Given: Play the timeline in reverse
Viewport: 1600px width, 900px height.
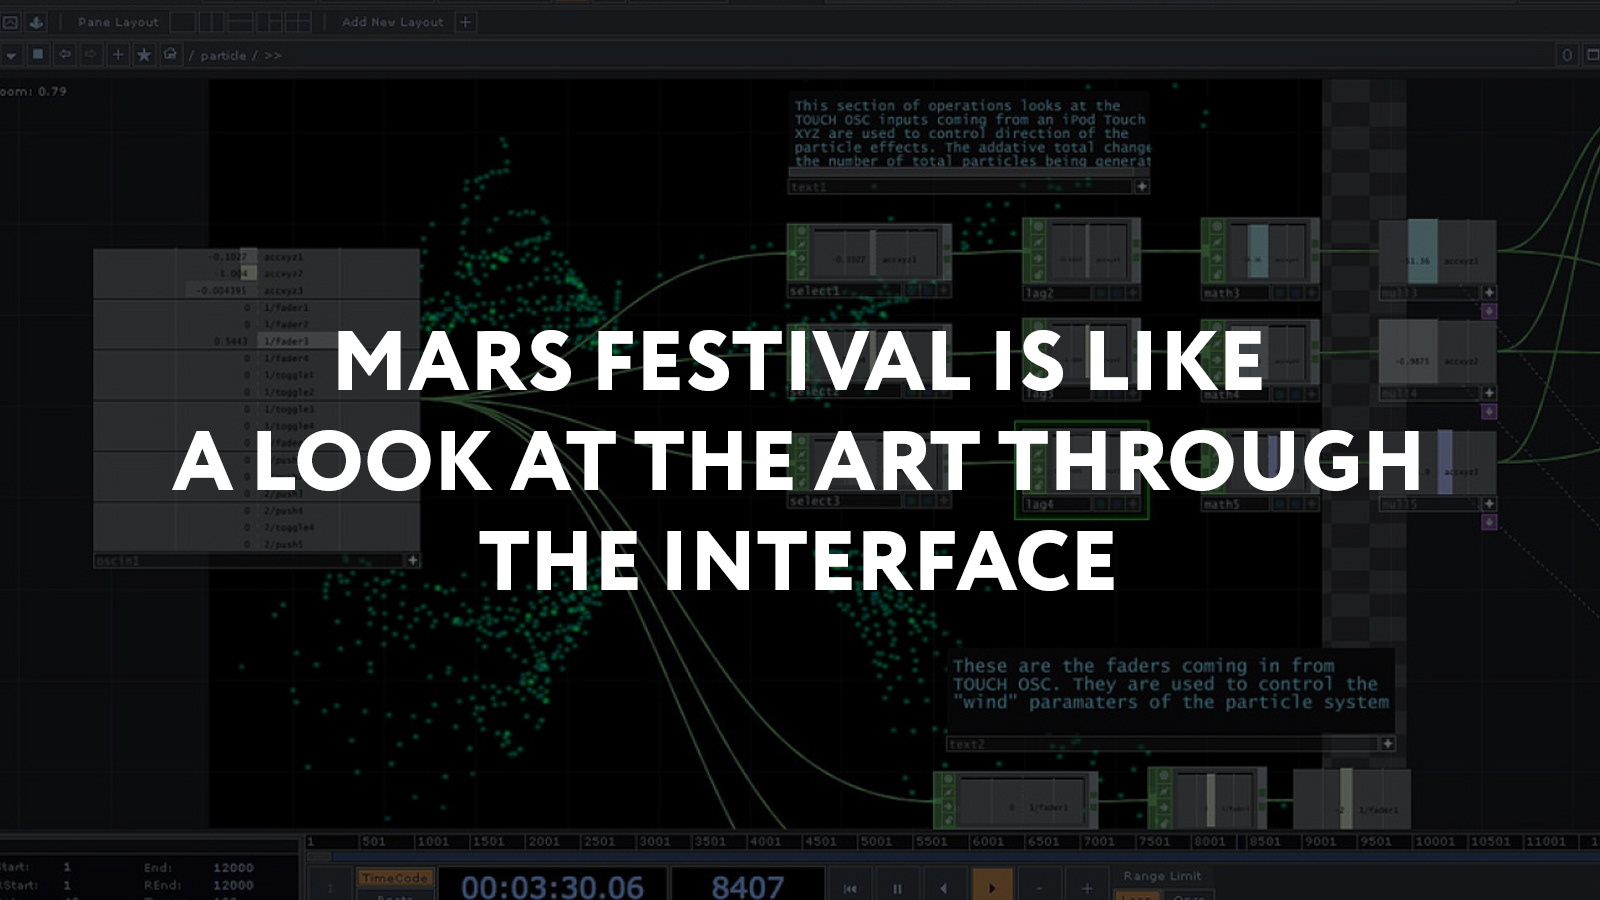Looking at the screenshot, I should (x=944, y=887).
